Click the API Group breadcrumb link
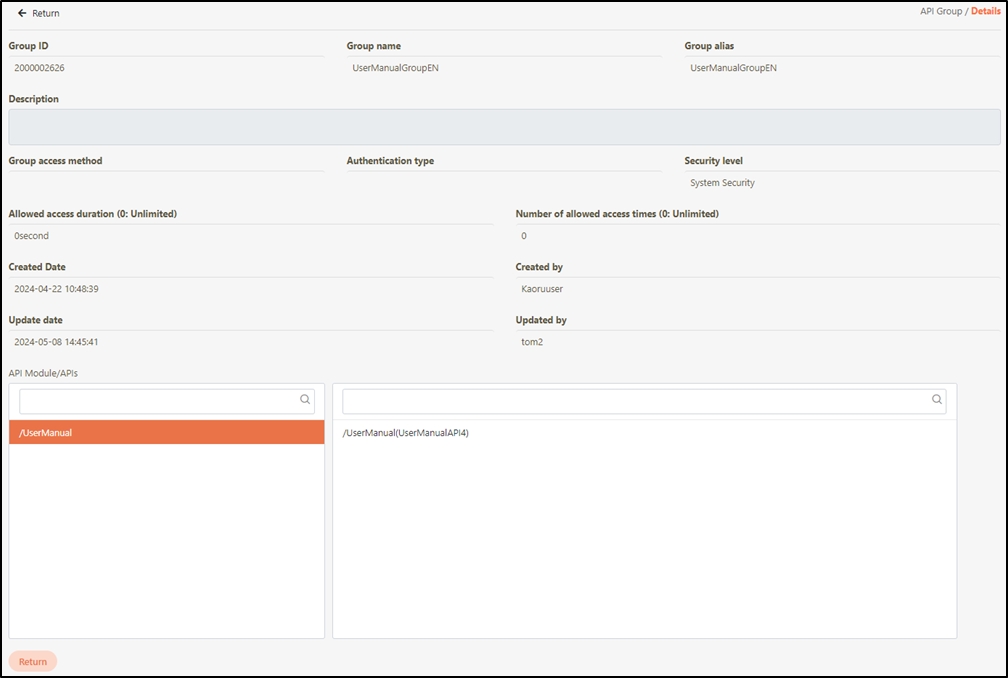Screen dimensions: 1008x678 (x=941, y=11)
